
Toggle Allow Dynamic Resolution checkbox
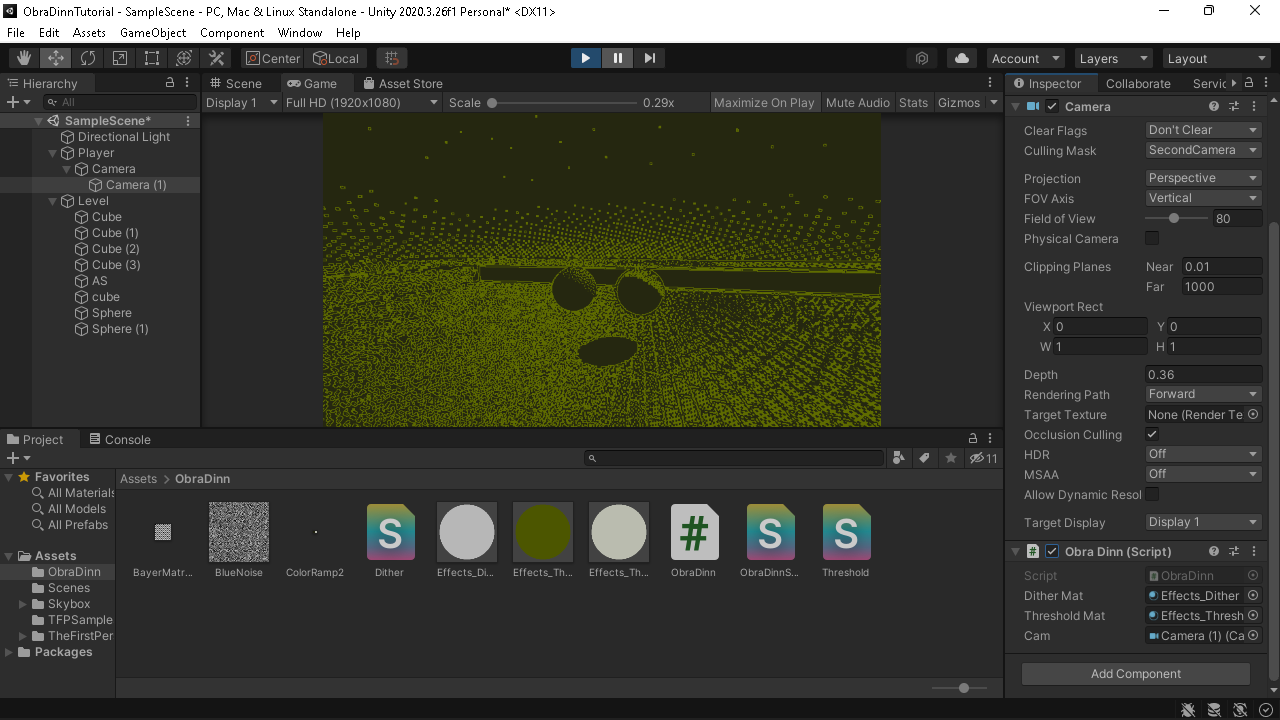pyautogui.click(x=1152, y=494)
